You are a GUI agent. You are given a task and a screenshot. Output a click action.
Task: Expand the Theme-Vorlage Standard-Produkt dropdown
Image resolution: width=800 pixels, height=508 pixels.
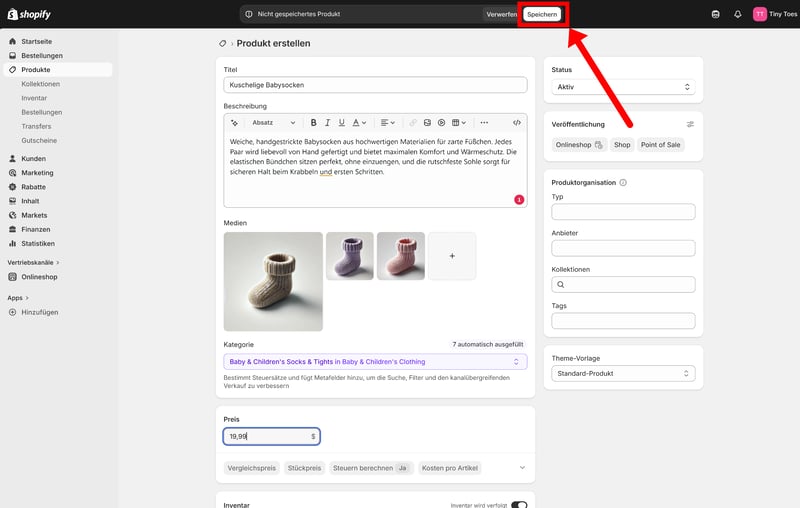coord(623,373)
